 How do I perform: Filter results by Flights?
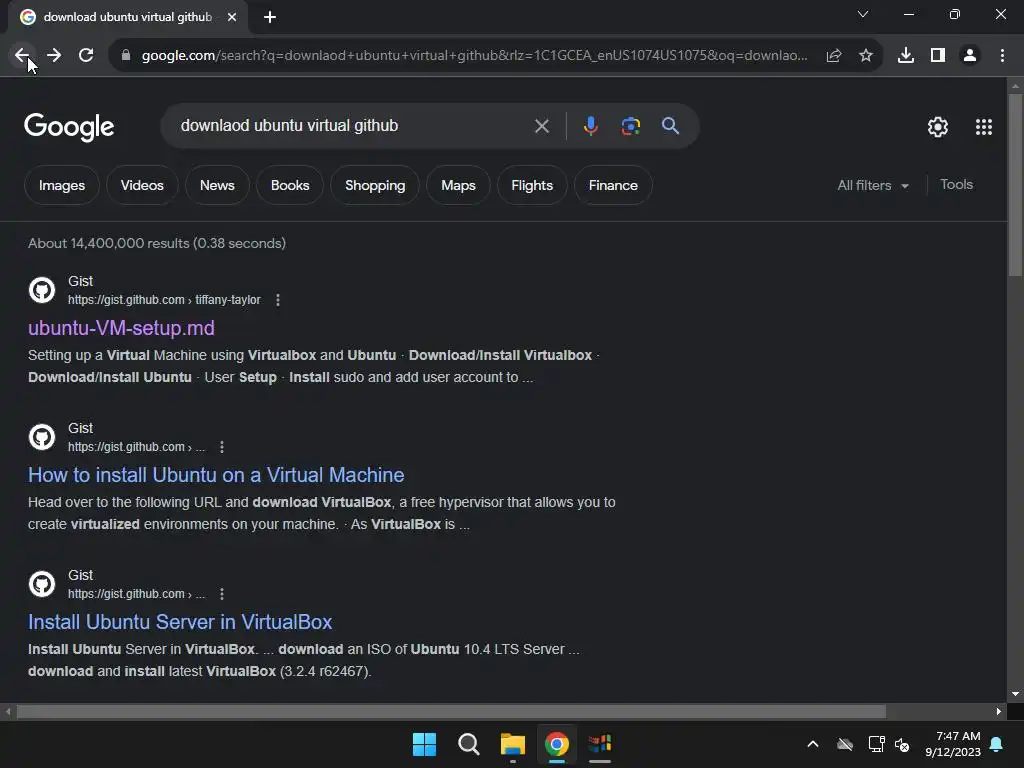point(532,185)
